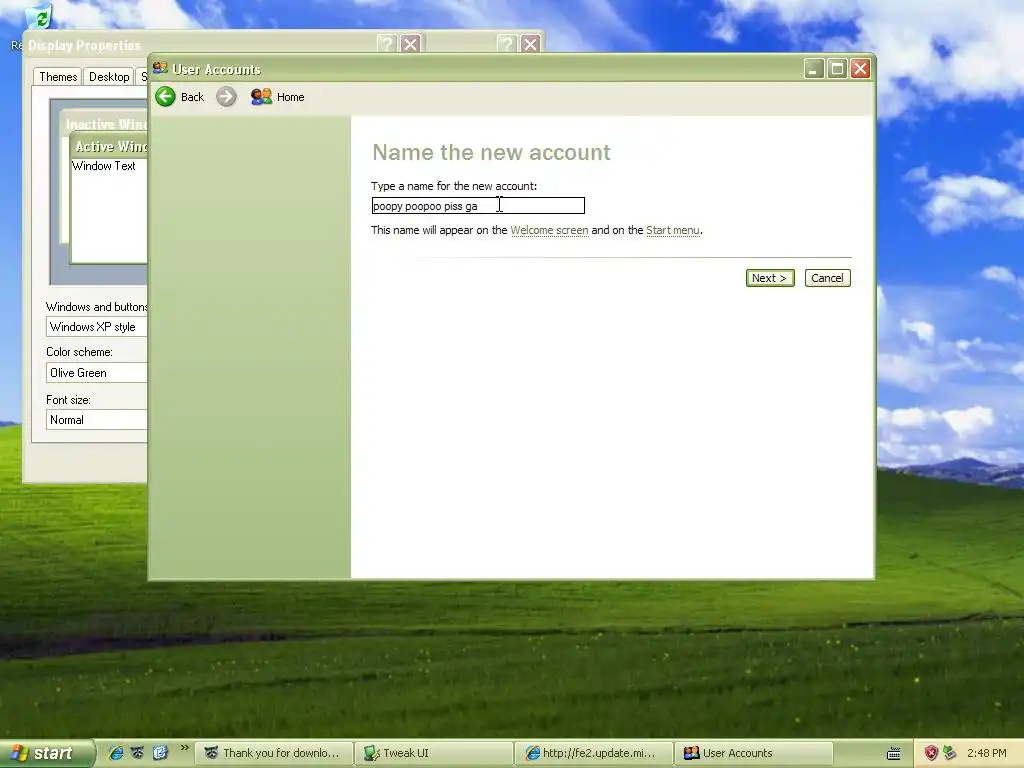Click the grey Forward arrow icon
This screenshot has height=768, width=1024.
click(227, 97)
